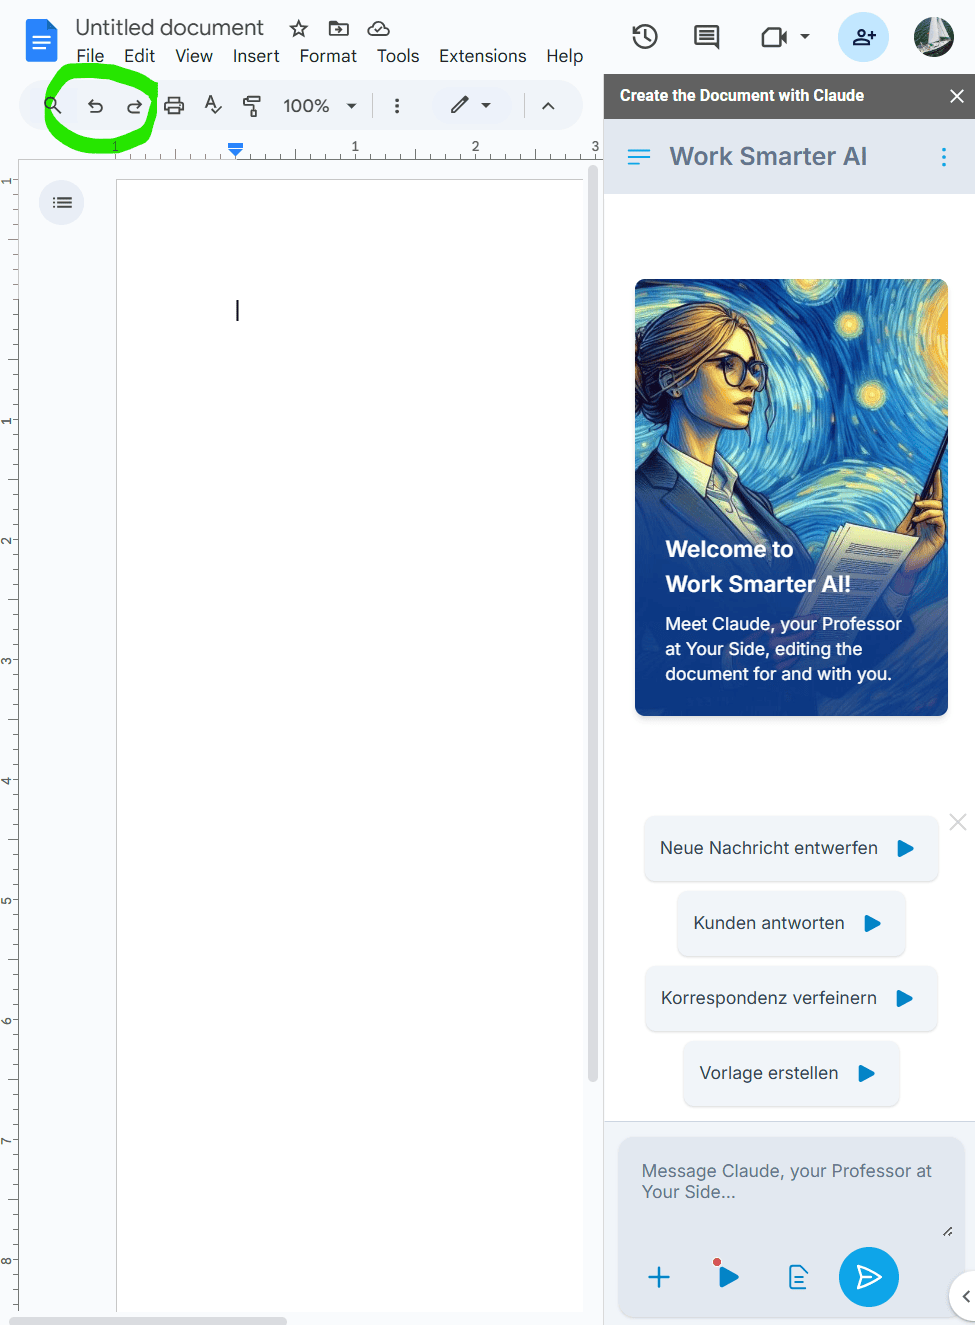Viewport: 975px width, 1325px height.
Task: Open version history clock icon
Action: click(645, 37)
